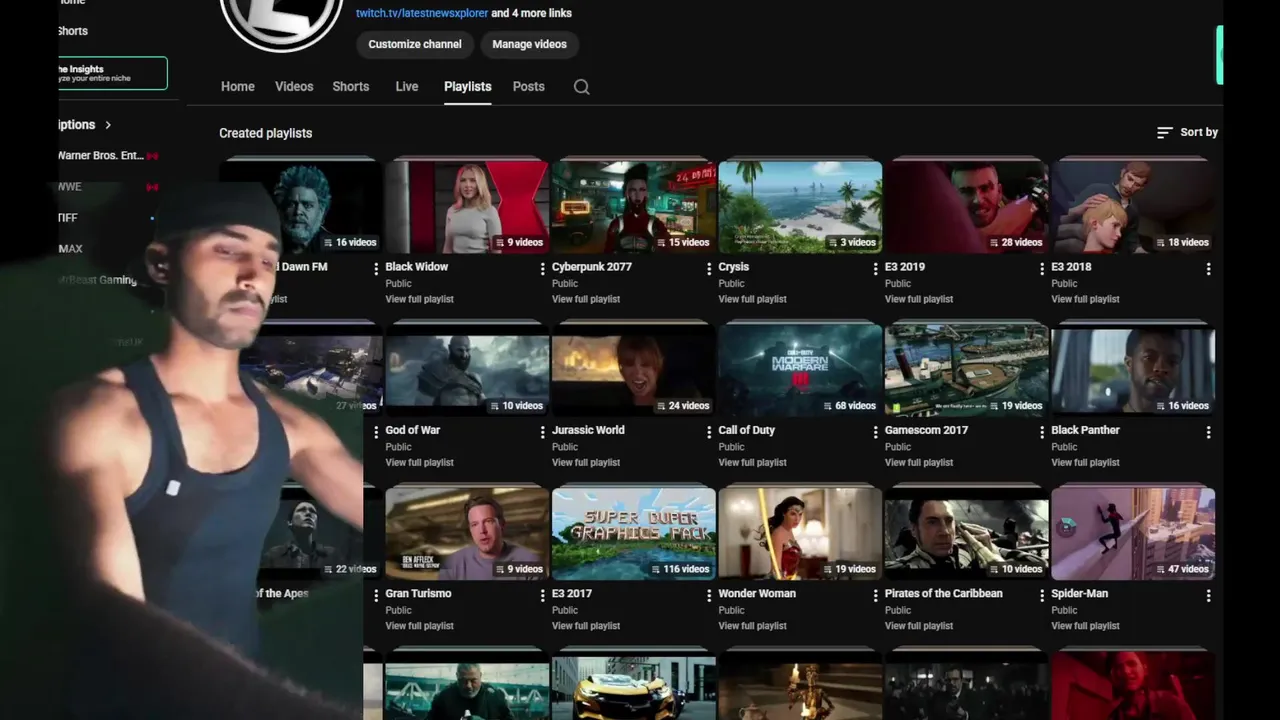Open the Spider-Man playlist thumbnail
Screen dimensions: 1280x720
pyautogui.click(x=1133, y=534)
